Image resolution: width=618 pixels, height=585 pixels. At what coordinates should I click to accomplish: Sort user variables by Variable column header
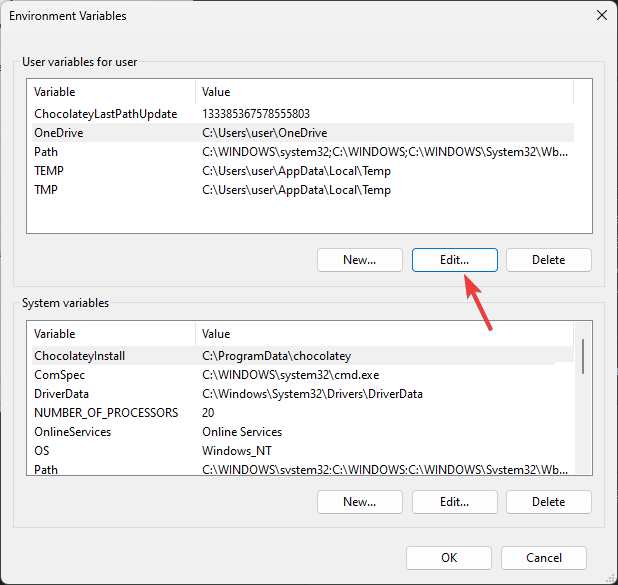point(110,92)
